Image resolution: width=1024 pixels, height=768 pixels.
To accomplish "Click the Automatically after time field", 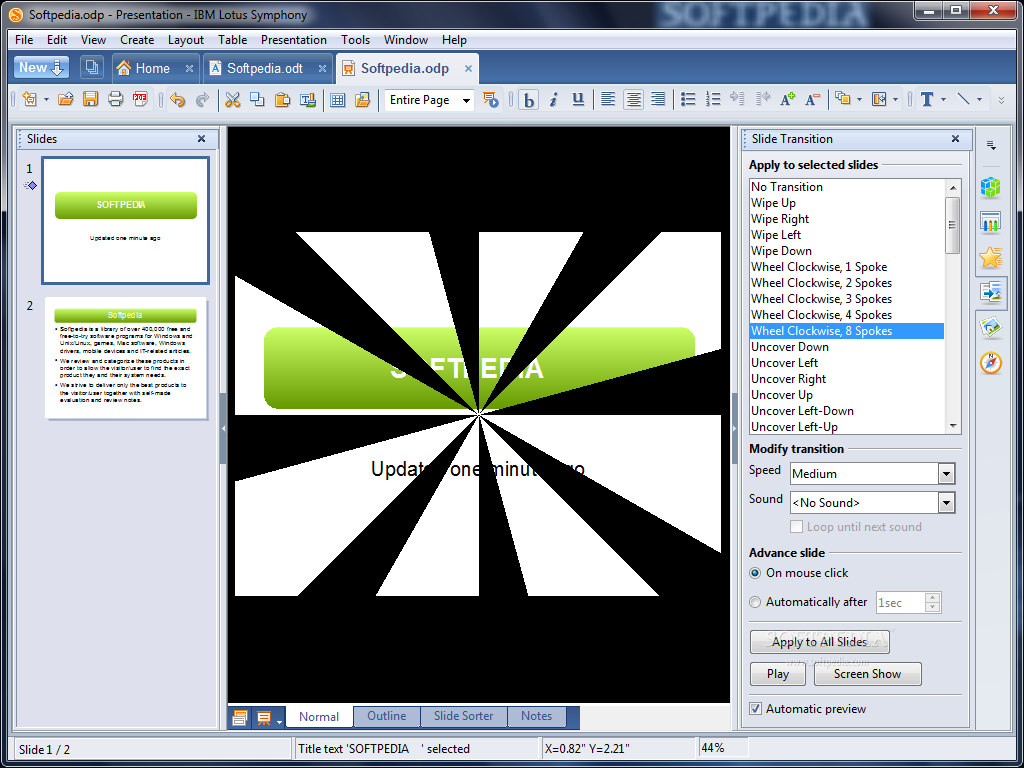I will [x=900, y=602].
